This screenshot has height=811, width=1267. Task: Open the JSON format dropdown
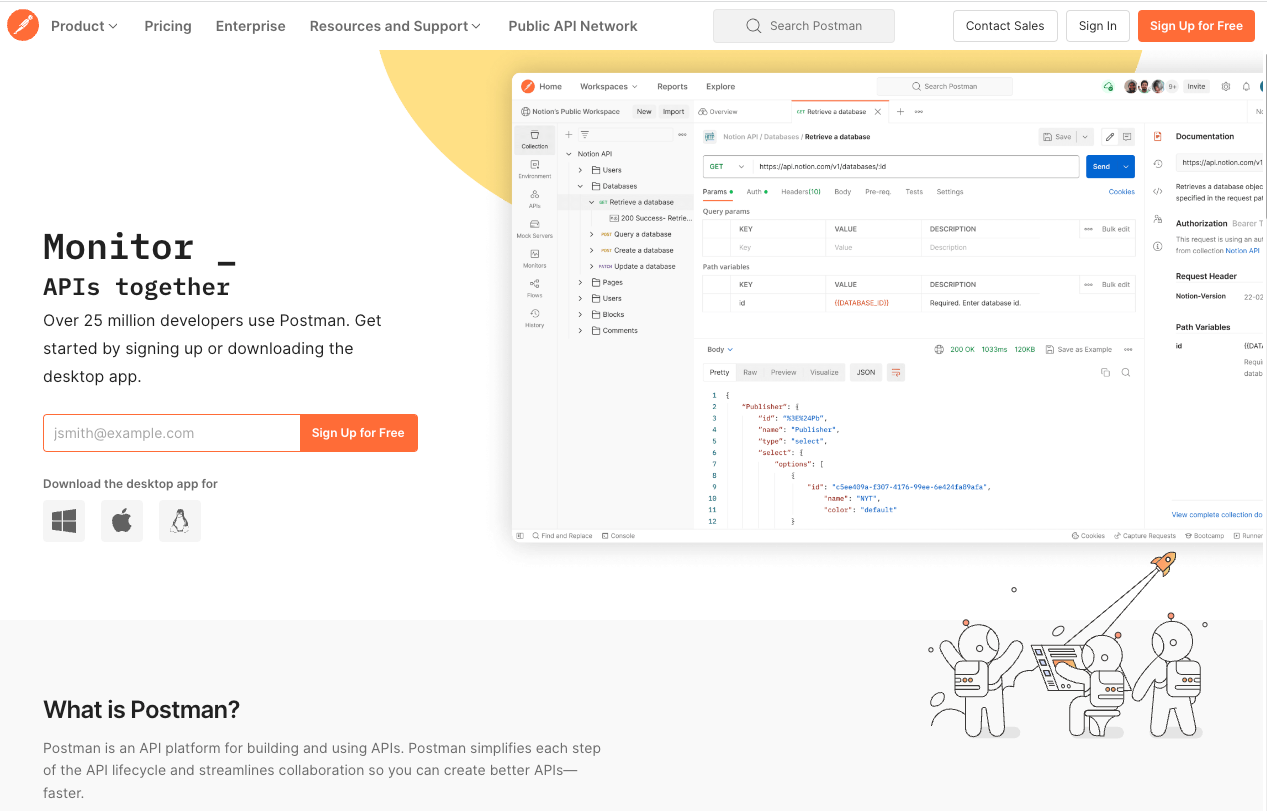tap(866, 372)
